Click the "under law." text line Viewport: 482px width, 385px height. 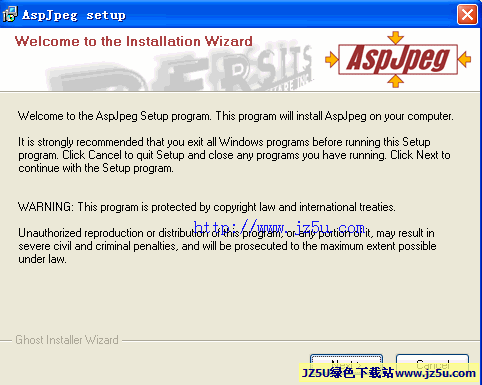[x=42, y=259]
